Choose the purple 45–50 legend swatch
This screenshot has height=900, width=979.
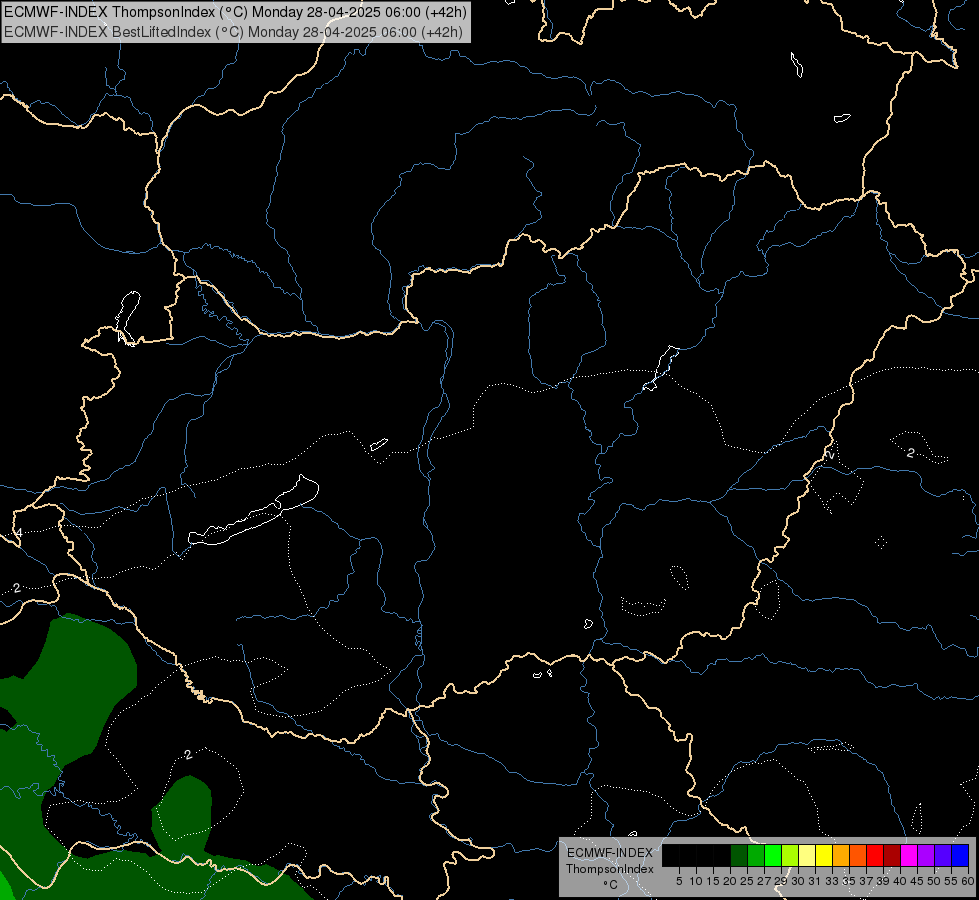(927, 855)
